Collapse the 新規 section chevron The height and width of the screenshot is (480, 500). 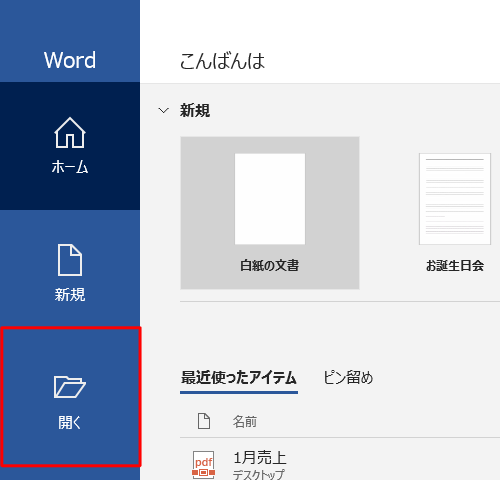163,110
